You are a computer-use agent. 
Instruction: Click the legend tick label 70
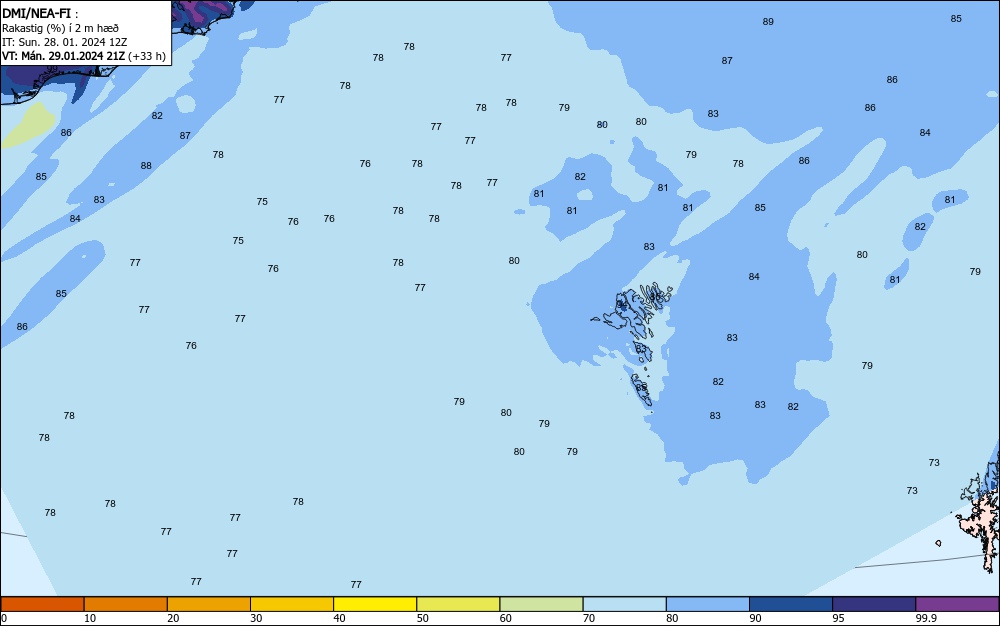point(589,618)
